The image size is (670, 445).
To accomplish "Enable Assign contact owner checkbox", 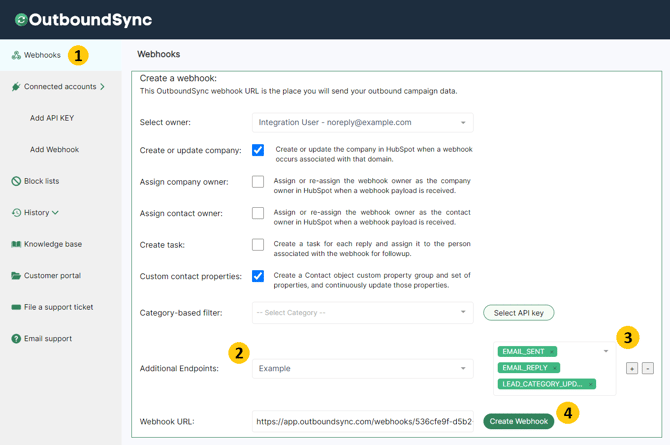I will 258,213.
